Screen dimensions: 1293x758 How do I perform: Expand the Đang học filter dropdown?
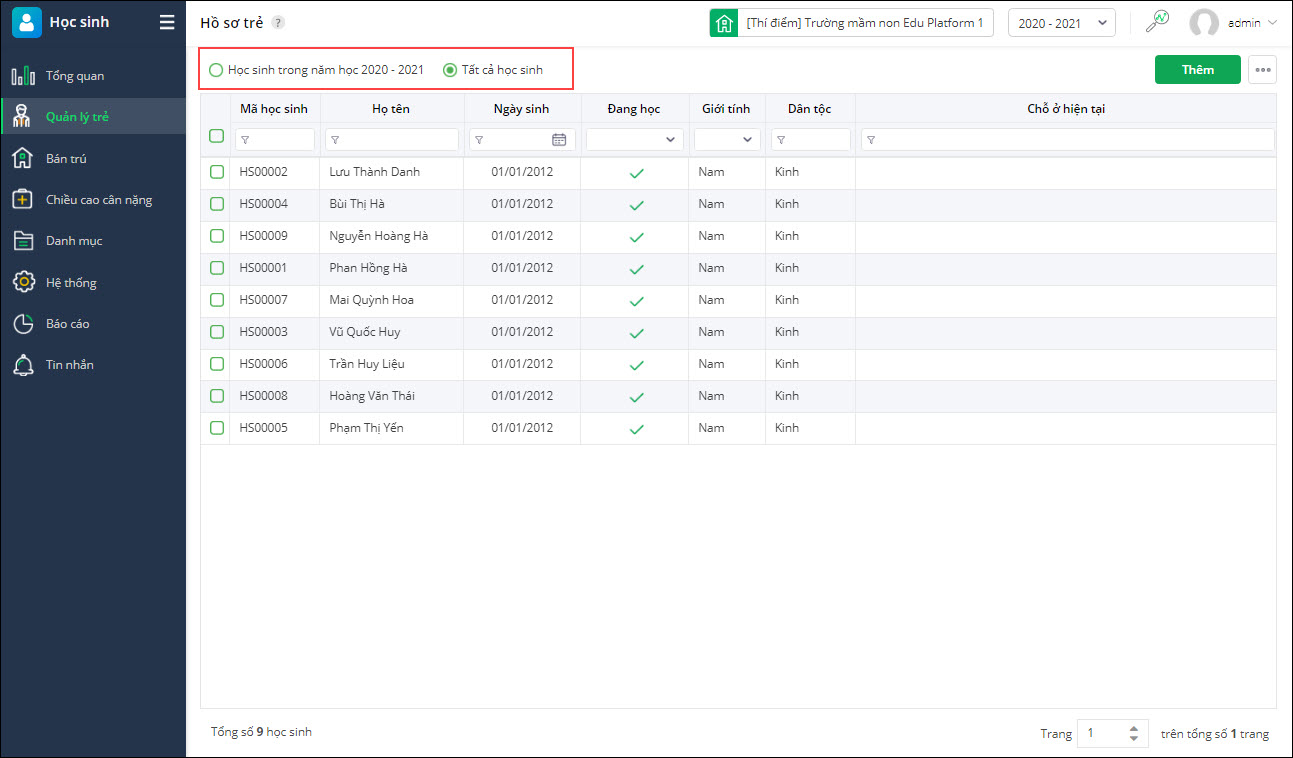[635, 140]
